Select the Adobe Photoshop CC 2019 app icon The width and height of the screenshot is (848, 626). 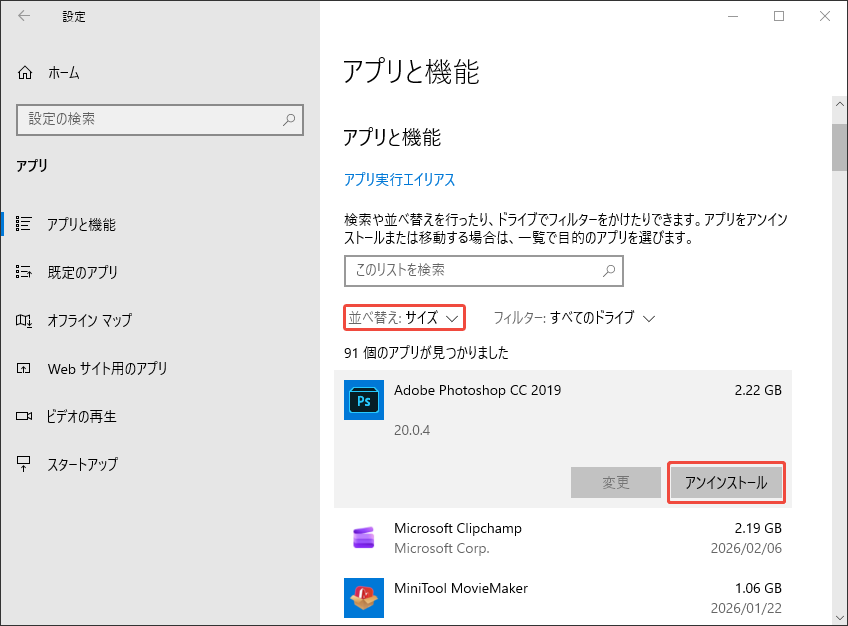coord(364,400)
